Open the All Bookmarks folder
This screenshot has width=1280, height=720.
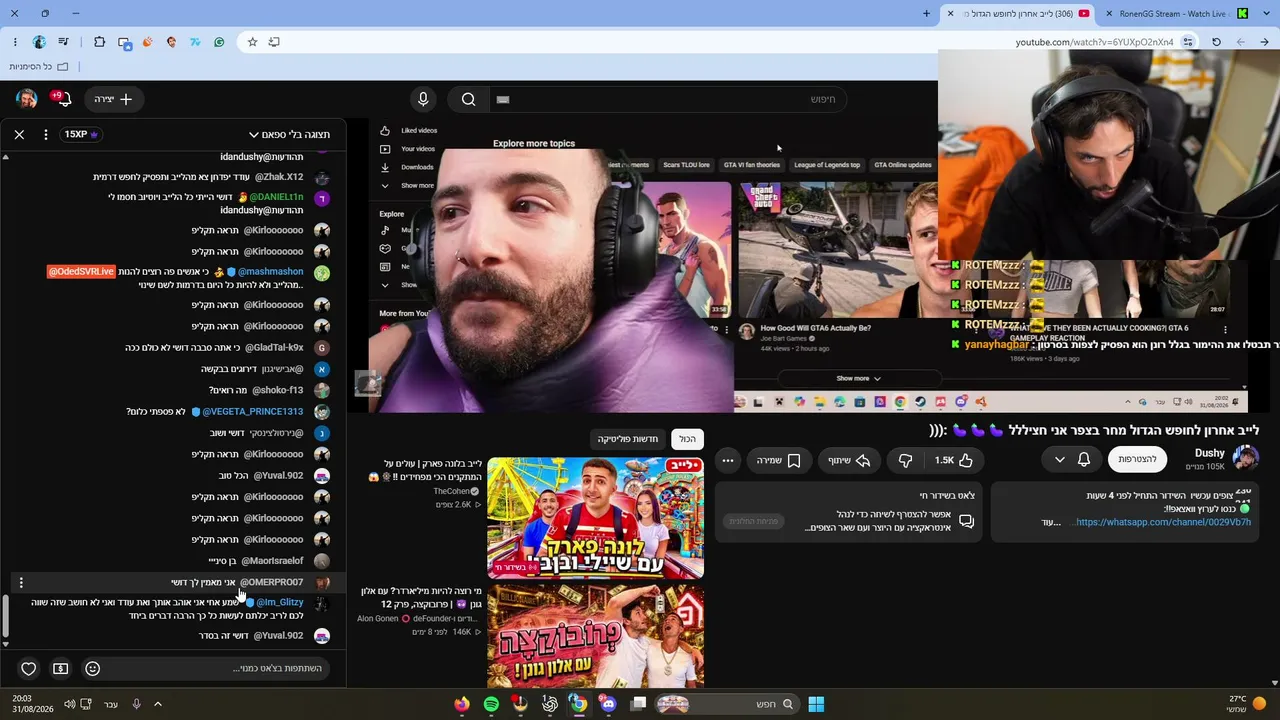coord(39,67)
